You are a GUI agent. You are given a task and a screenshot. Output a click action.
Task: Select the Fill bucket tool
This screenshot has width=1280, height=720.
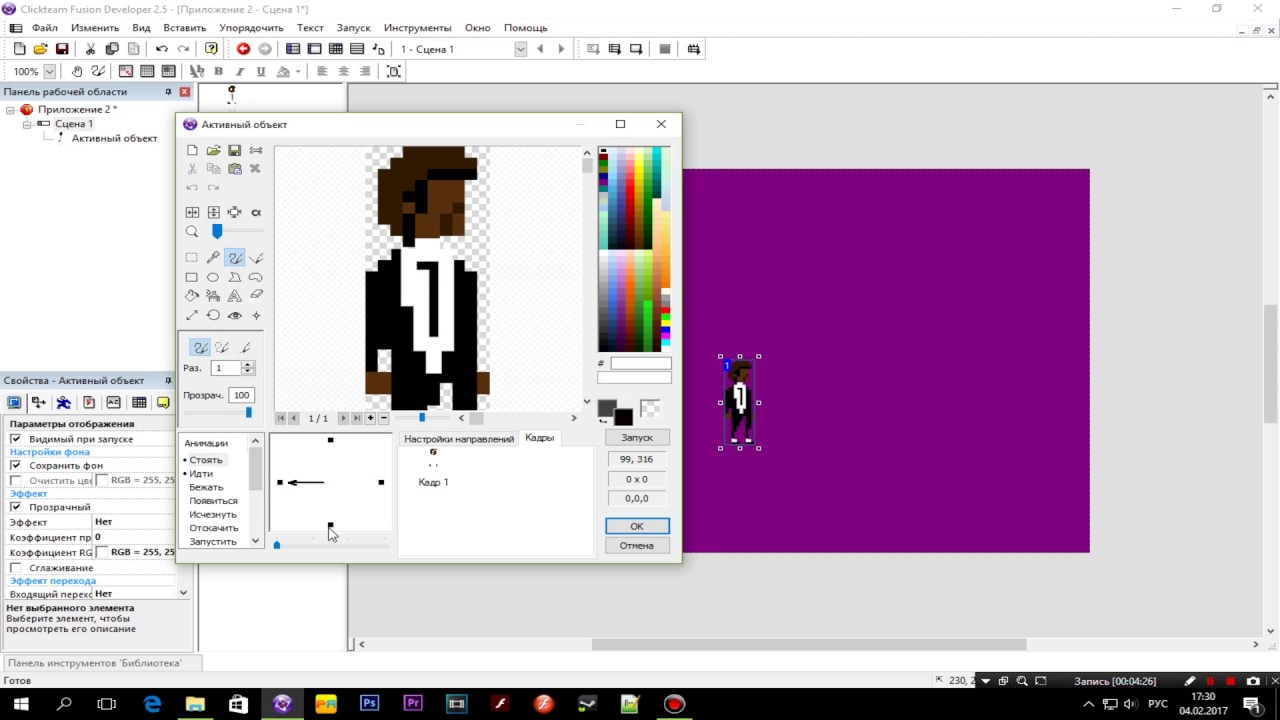[192, 296]
